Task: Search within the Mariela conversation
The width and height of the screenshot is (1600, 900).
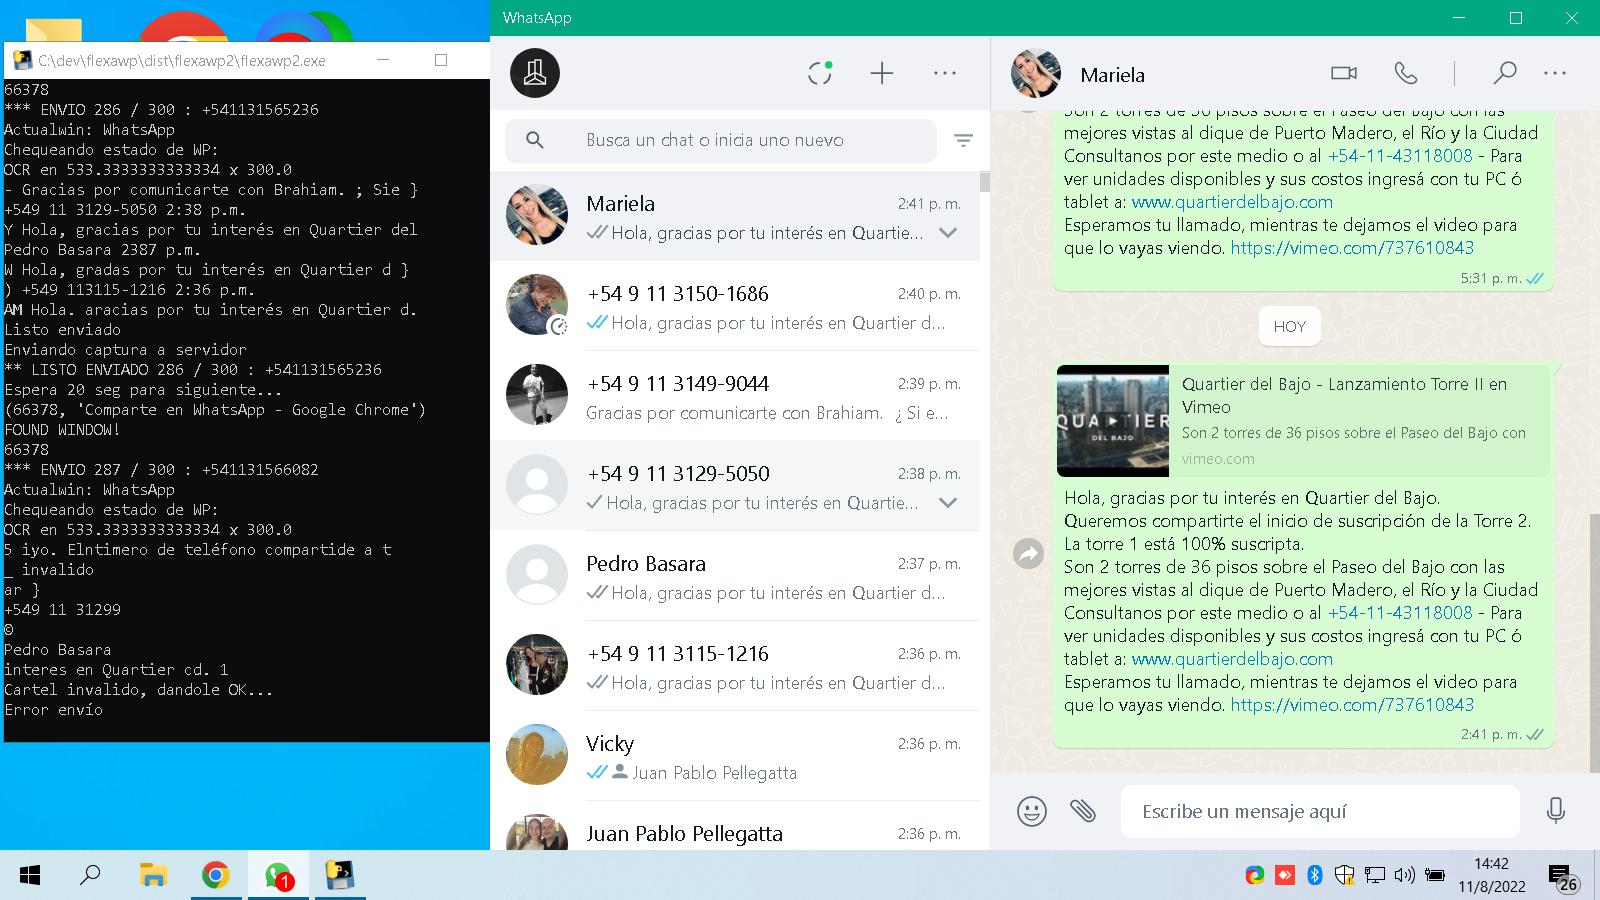Action: point(1504,73)
